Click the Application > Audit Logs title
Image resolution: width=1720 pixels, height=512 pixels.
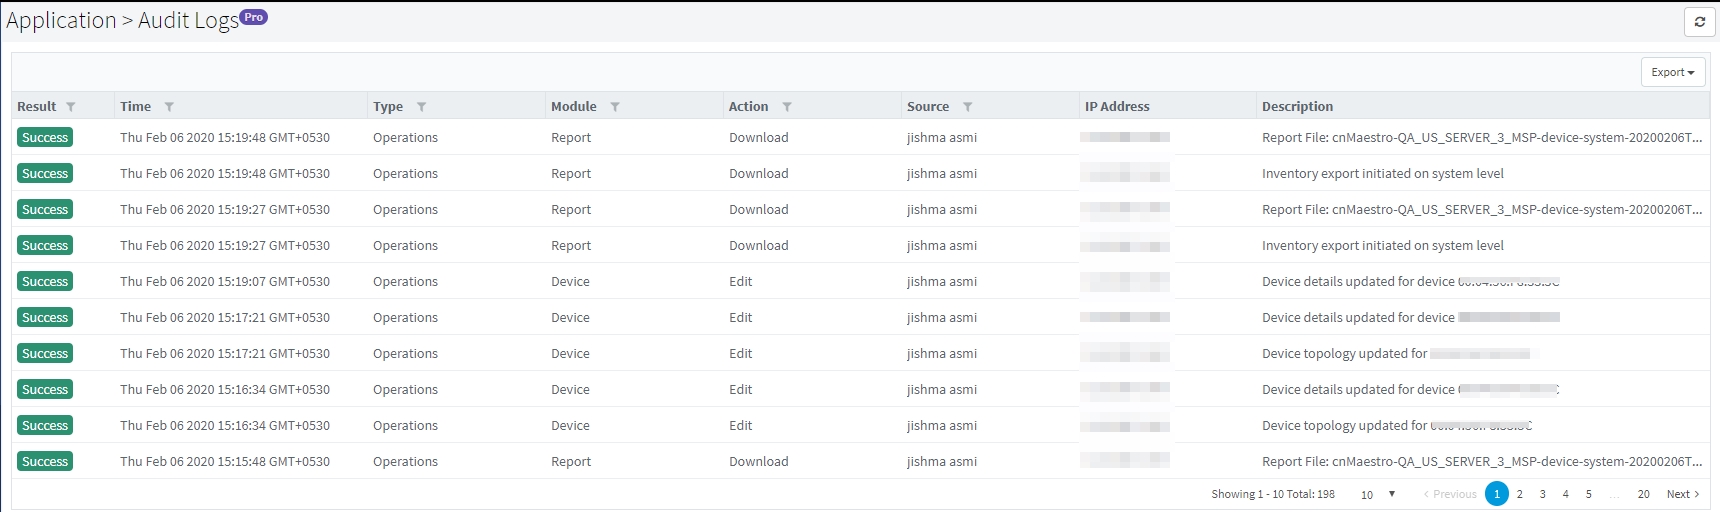pyautogui.click(x=123, y=20)
